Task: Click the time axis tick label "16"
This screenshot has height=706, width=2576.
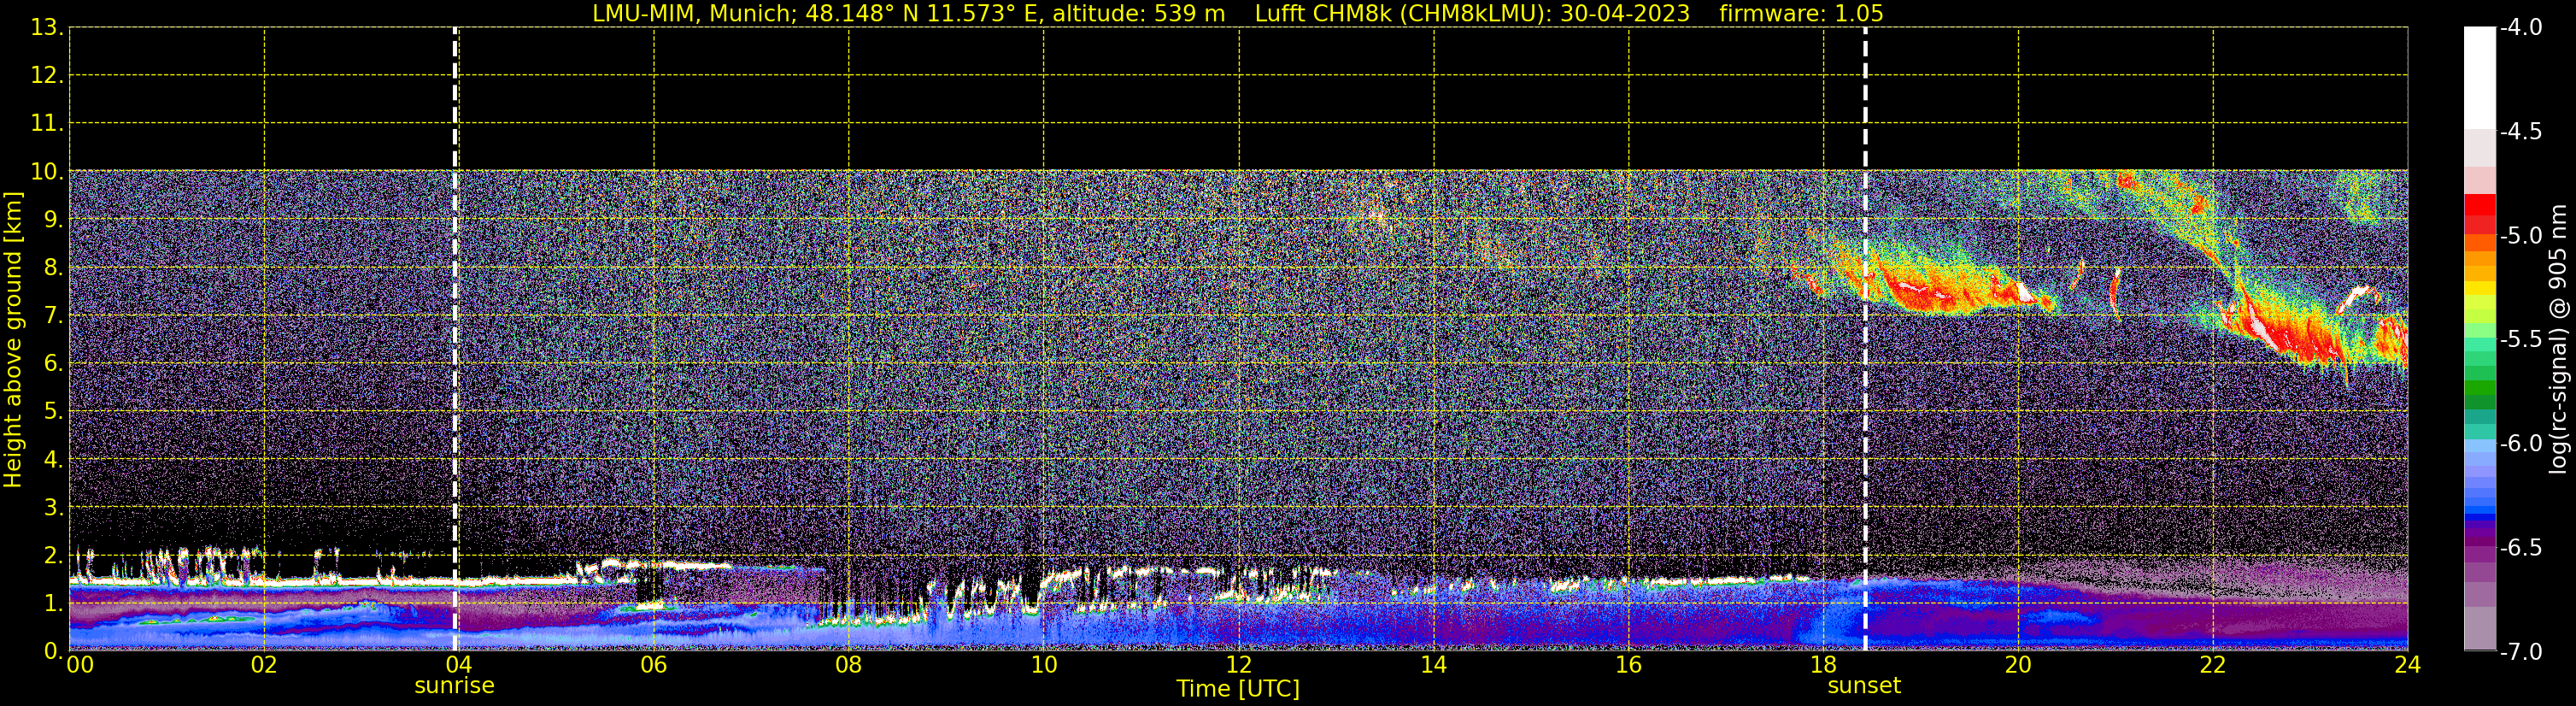Action: (x=1628, y=665)
